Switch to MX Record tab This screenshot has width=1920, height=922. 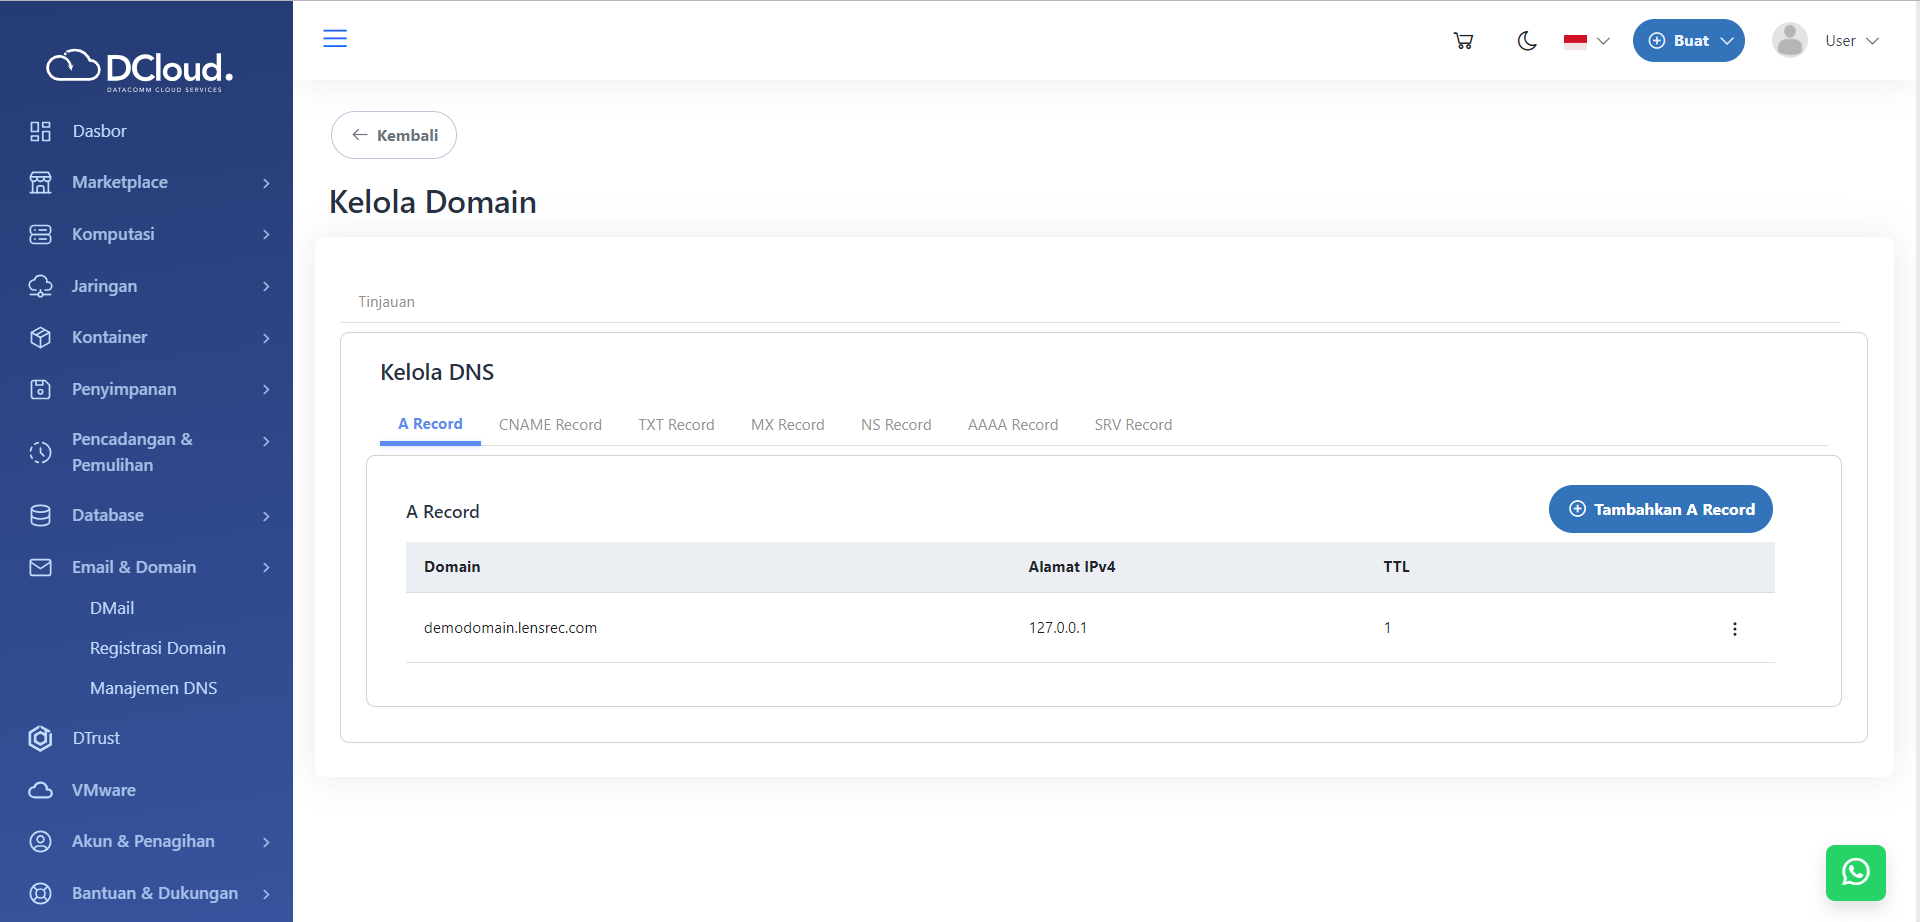click(x=787, y=425)
